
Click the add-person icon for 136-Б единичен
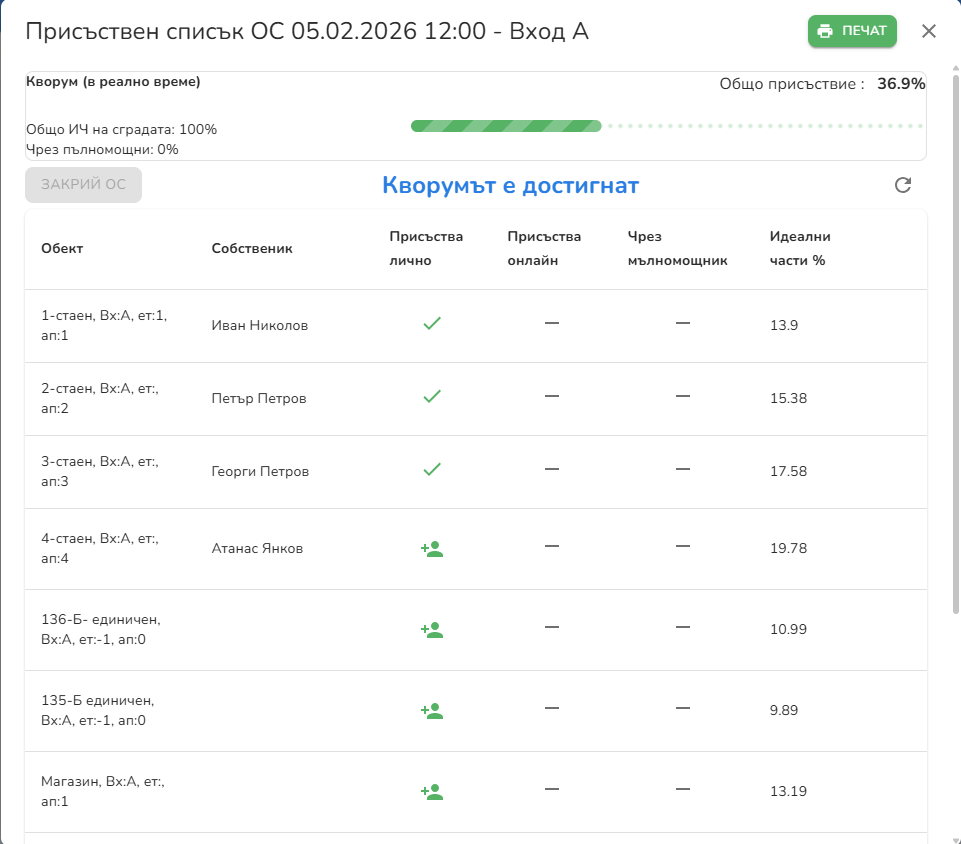pos(431,630)
